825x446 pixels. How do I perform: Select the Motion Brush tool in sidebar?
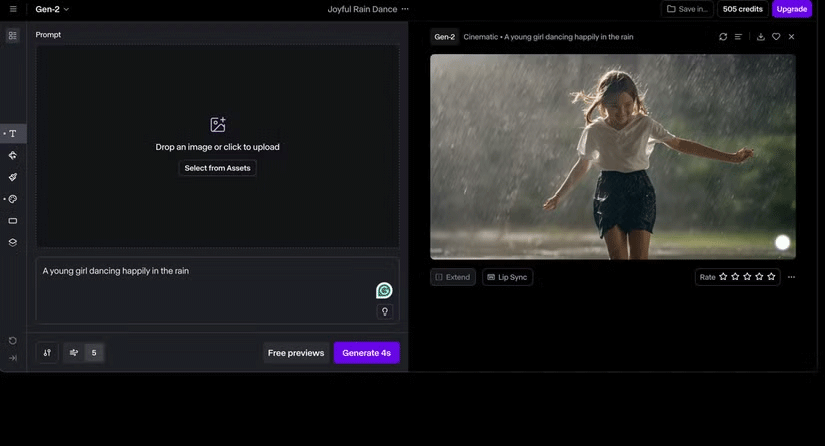pos(13,177)
